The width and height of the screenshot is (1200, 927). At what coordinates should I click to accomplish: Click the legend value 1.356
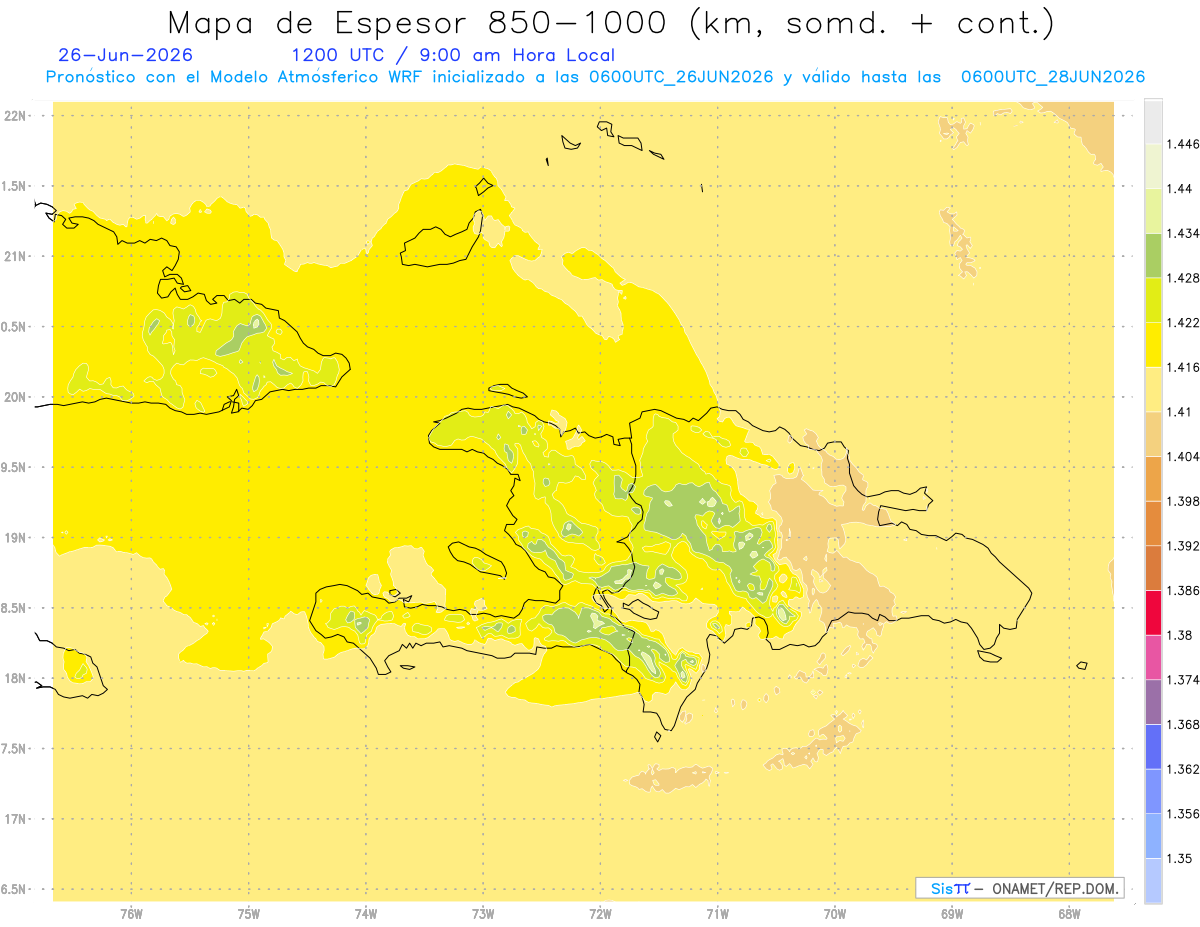[1183, 814]
